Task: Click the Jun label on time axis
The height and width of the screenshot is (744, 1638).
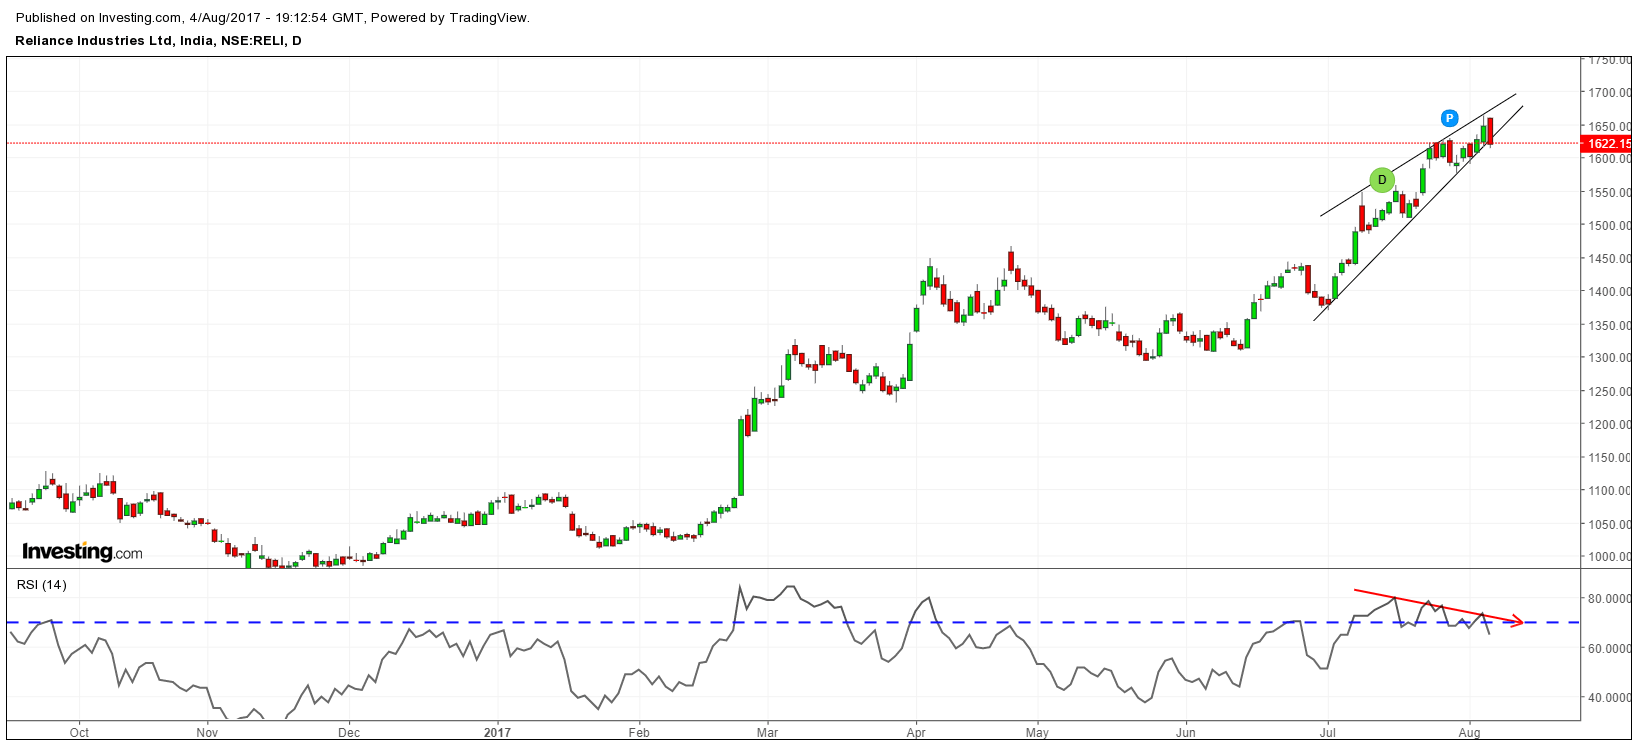Action: point(1186,732)
